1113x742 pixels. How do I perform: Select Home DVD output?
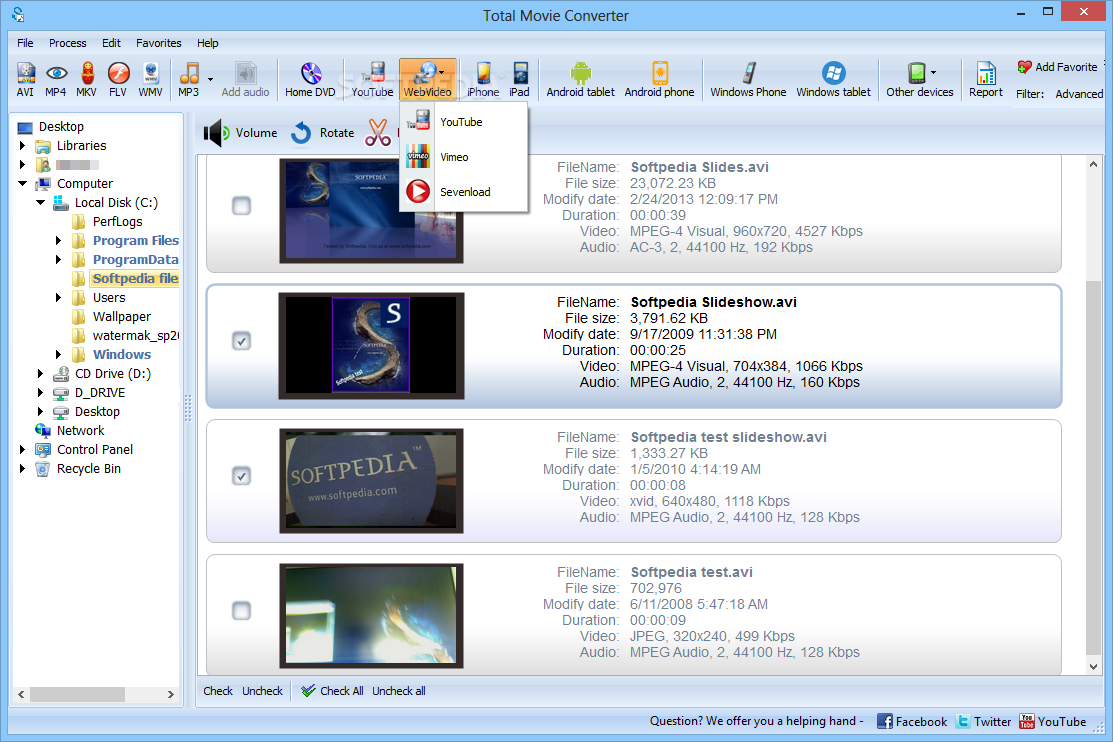pos(310,79)
